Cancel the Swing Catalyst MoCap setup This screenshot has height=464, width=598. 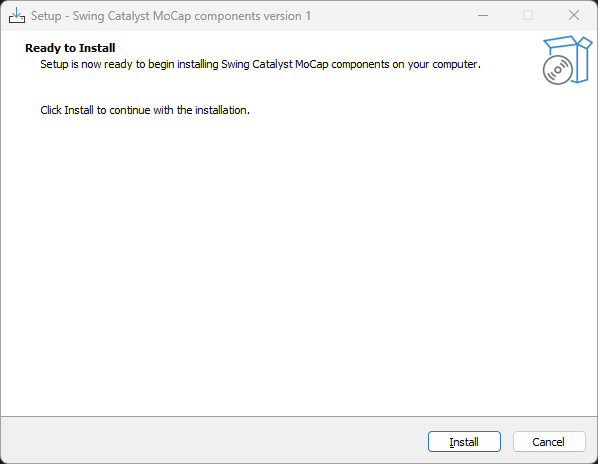click(549, 442)
